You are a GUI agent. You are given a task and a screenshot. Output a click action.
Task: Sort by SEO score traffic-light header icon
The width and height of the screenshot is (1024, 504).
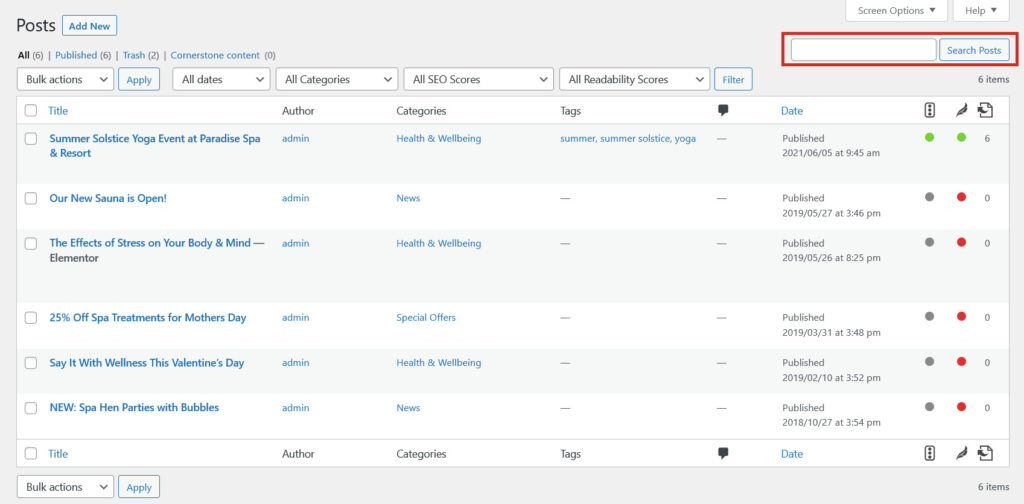(x=930, y=110)
